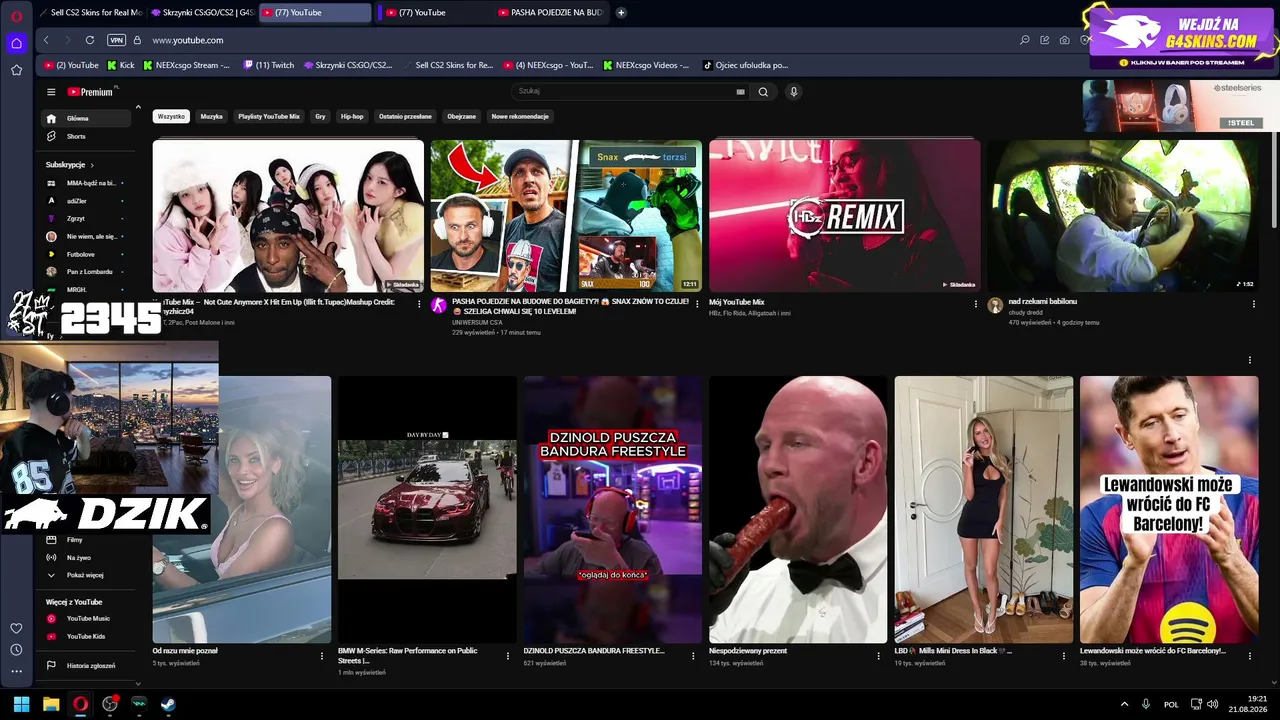Viewport: 1280px width, 720px height.
Task: Switch to the 'Skrzynki CS:GO/CS2' tab
Action: coord(202,13)
